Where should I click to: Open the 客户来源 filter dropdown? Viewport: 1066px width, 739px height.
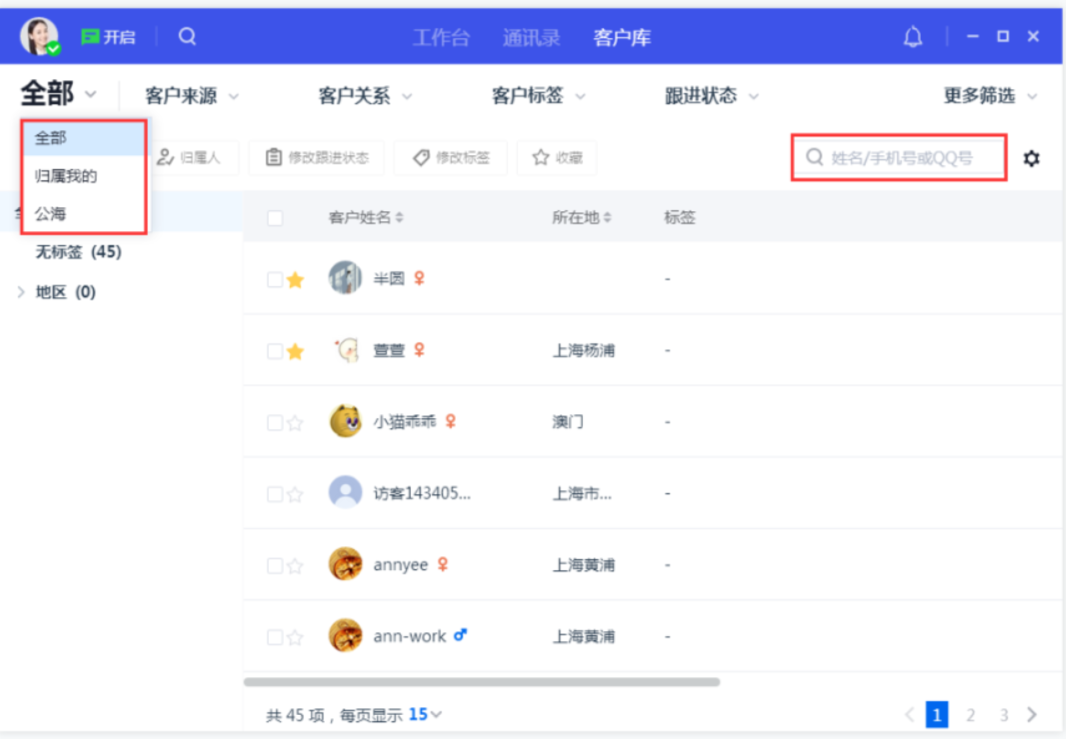click(x=192, y=96)
